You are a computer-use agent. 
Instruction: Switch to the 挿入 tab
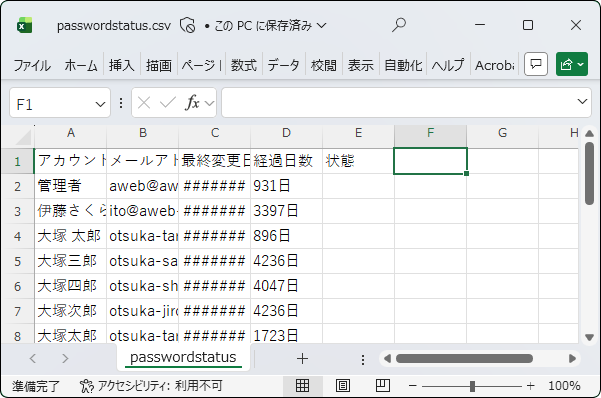pos(122,65)
